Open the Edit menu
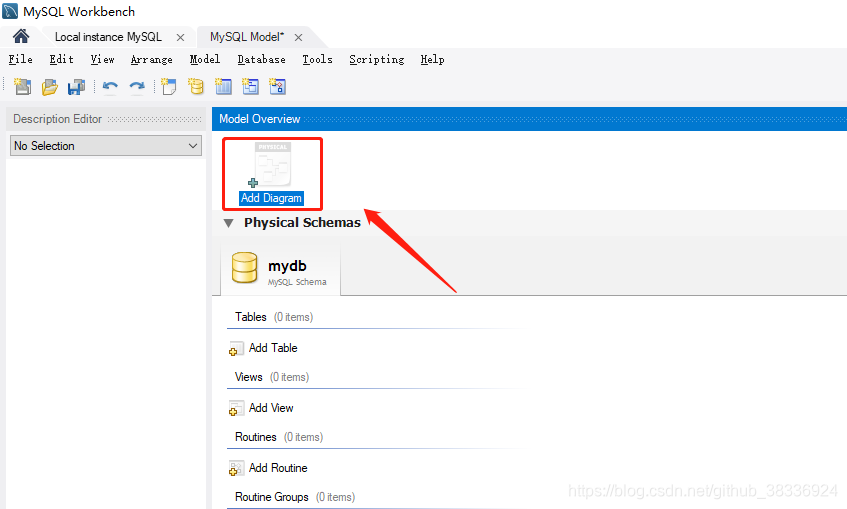 (62, 59)
